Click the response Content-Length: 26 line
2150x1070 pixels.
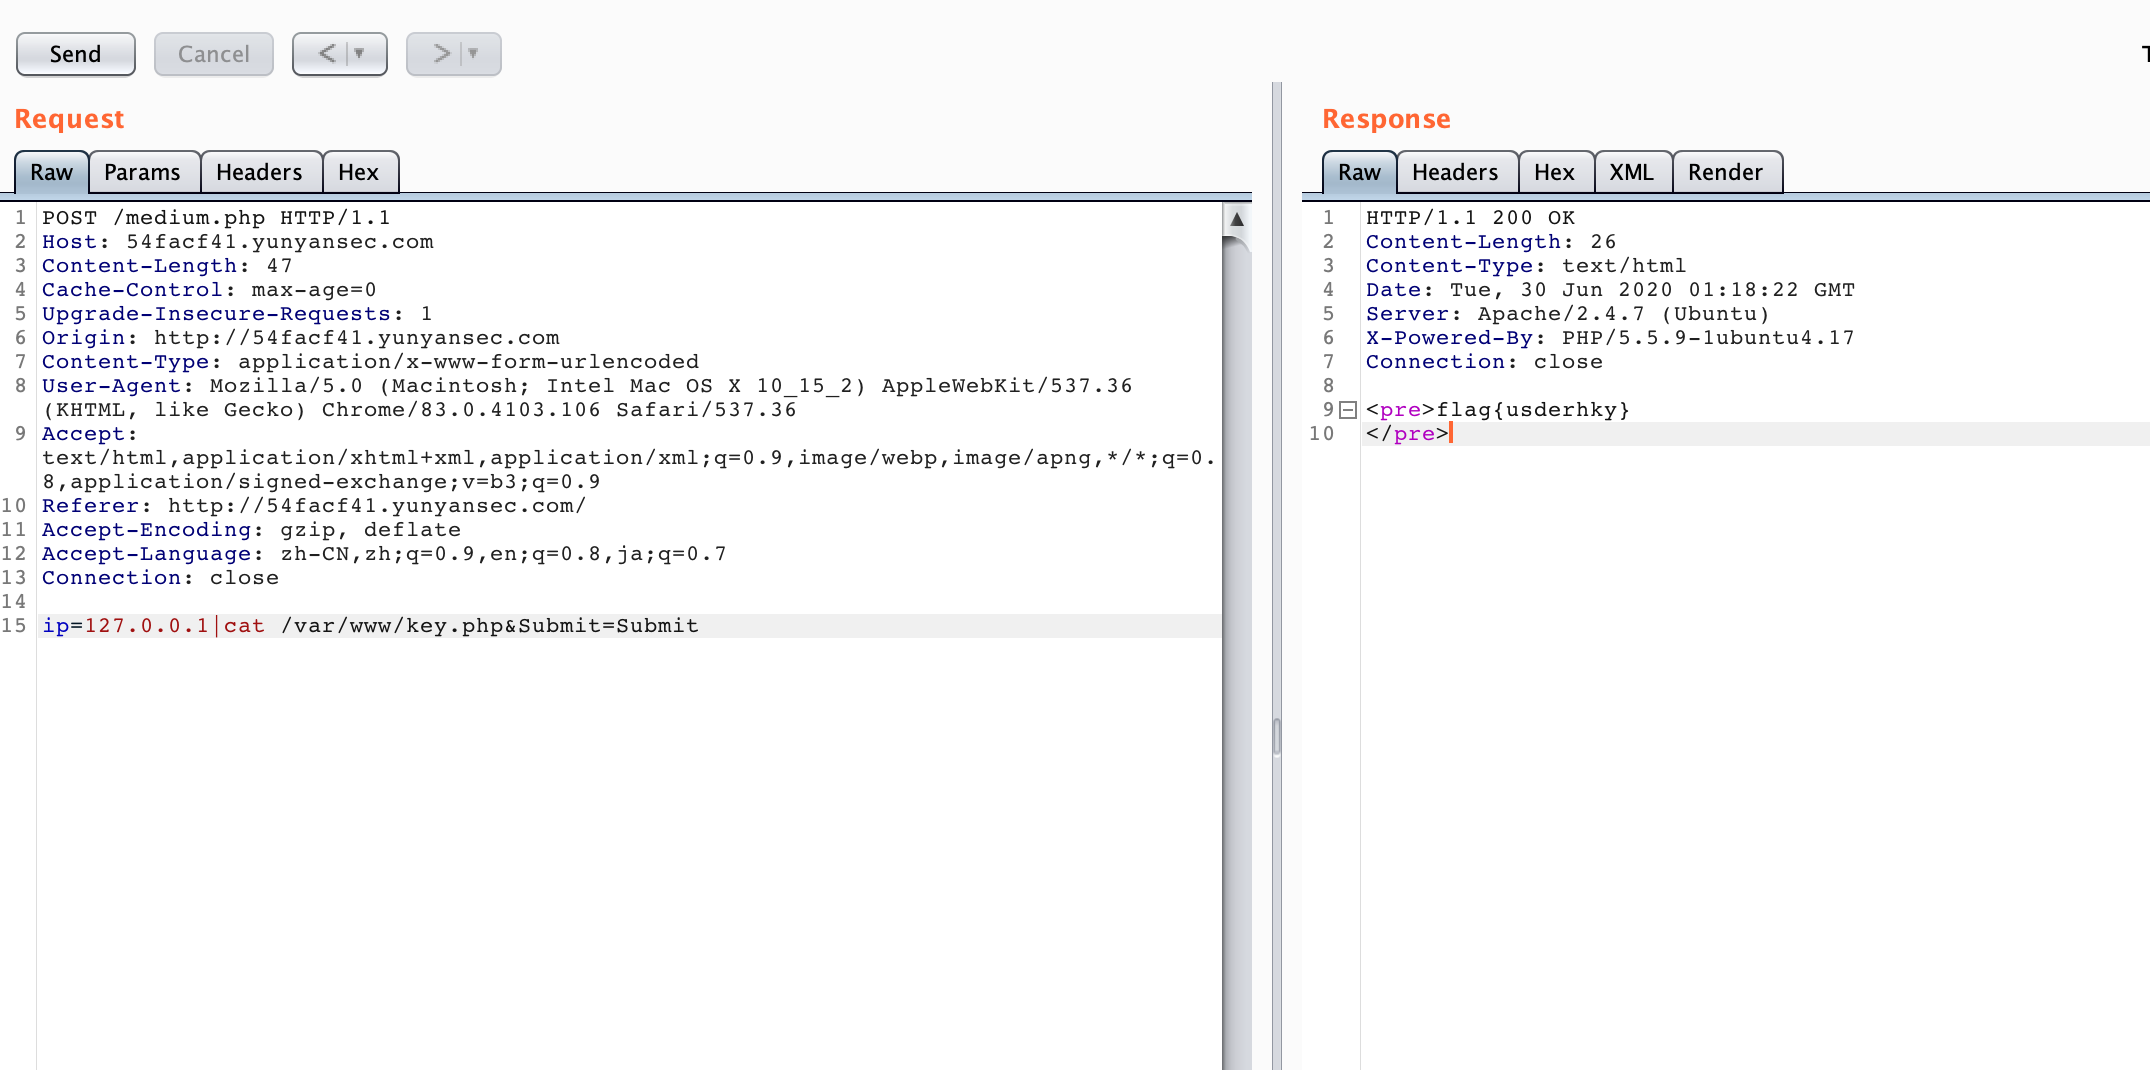(x=1491, y=242)
